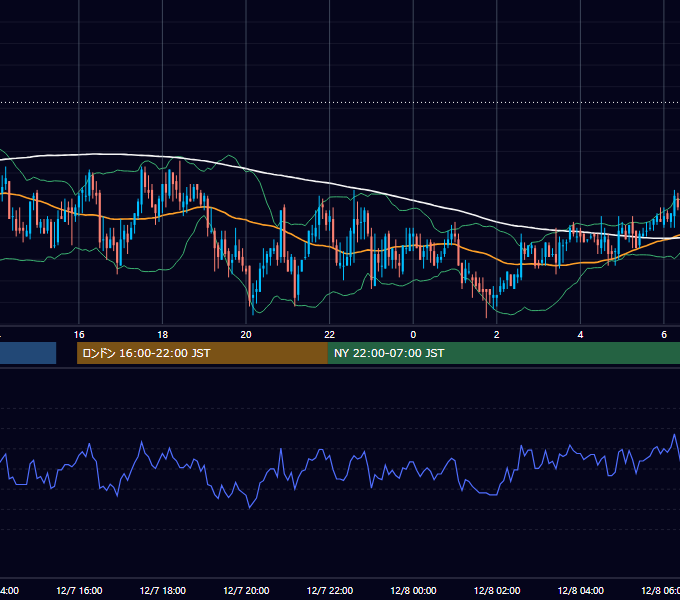Click the 0 hour axis label

[x=413, y=335]
